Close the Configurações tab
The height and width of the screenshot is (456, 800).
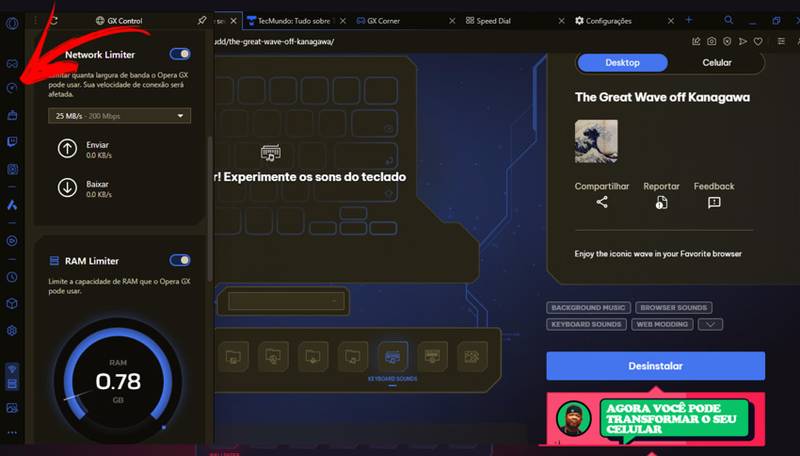point(671,21)
